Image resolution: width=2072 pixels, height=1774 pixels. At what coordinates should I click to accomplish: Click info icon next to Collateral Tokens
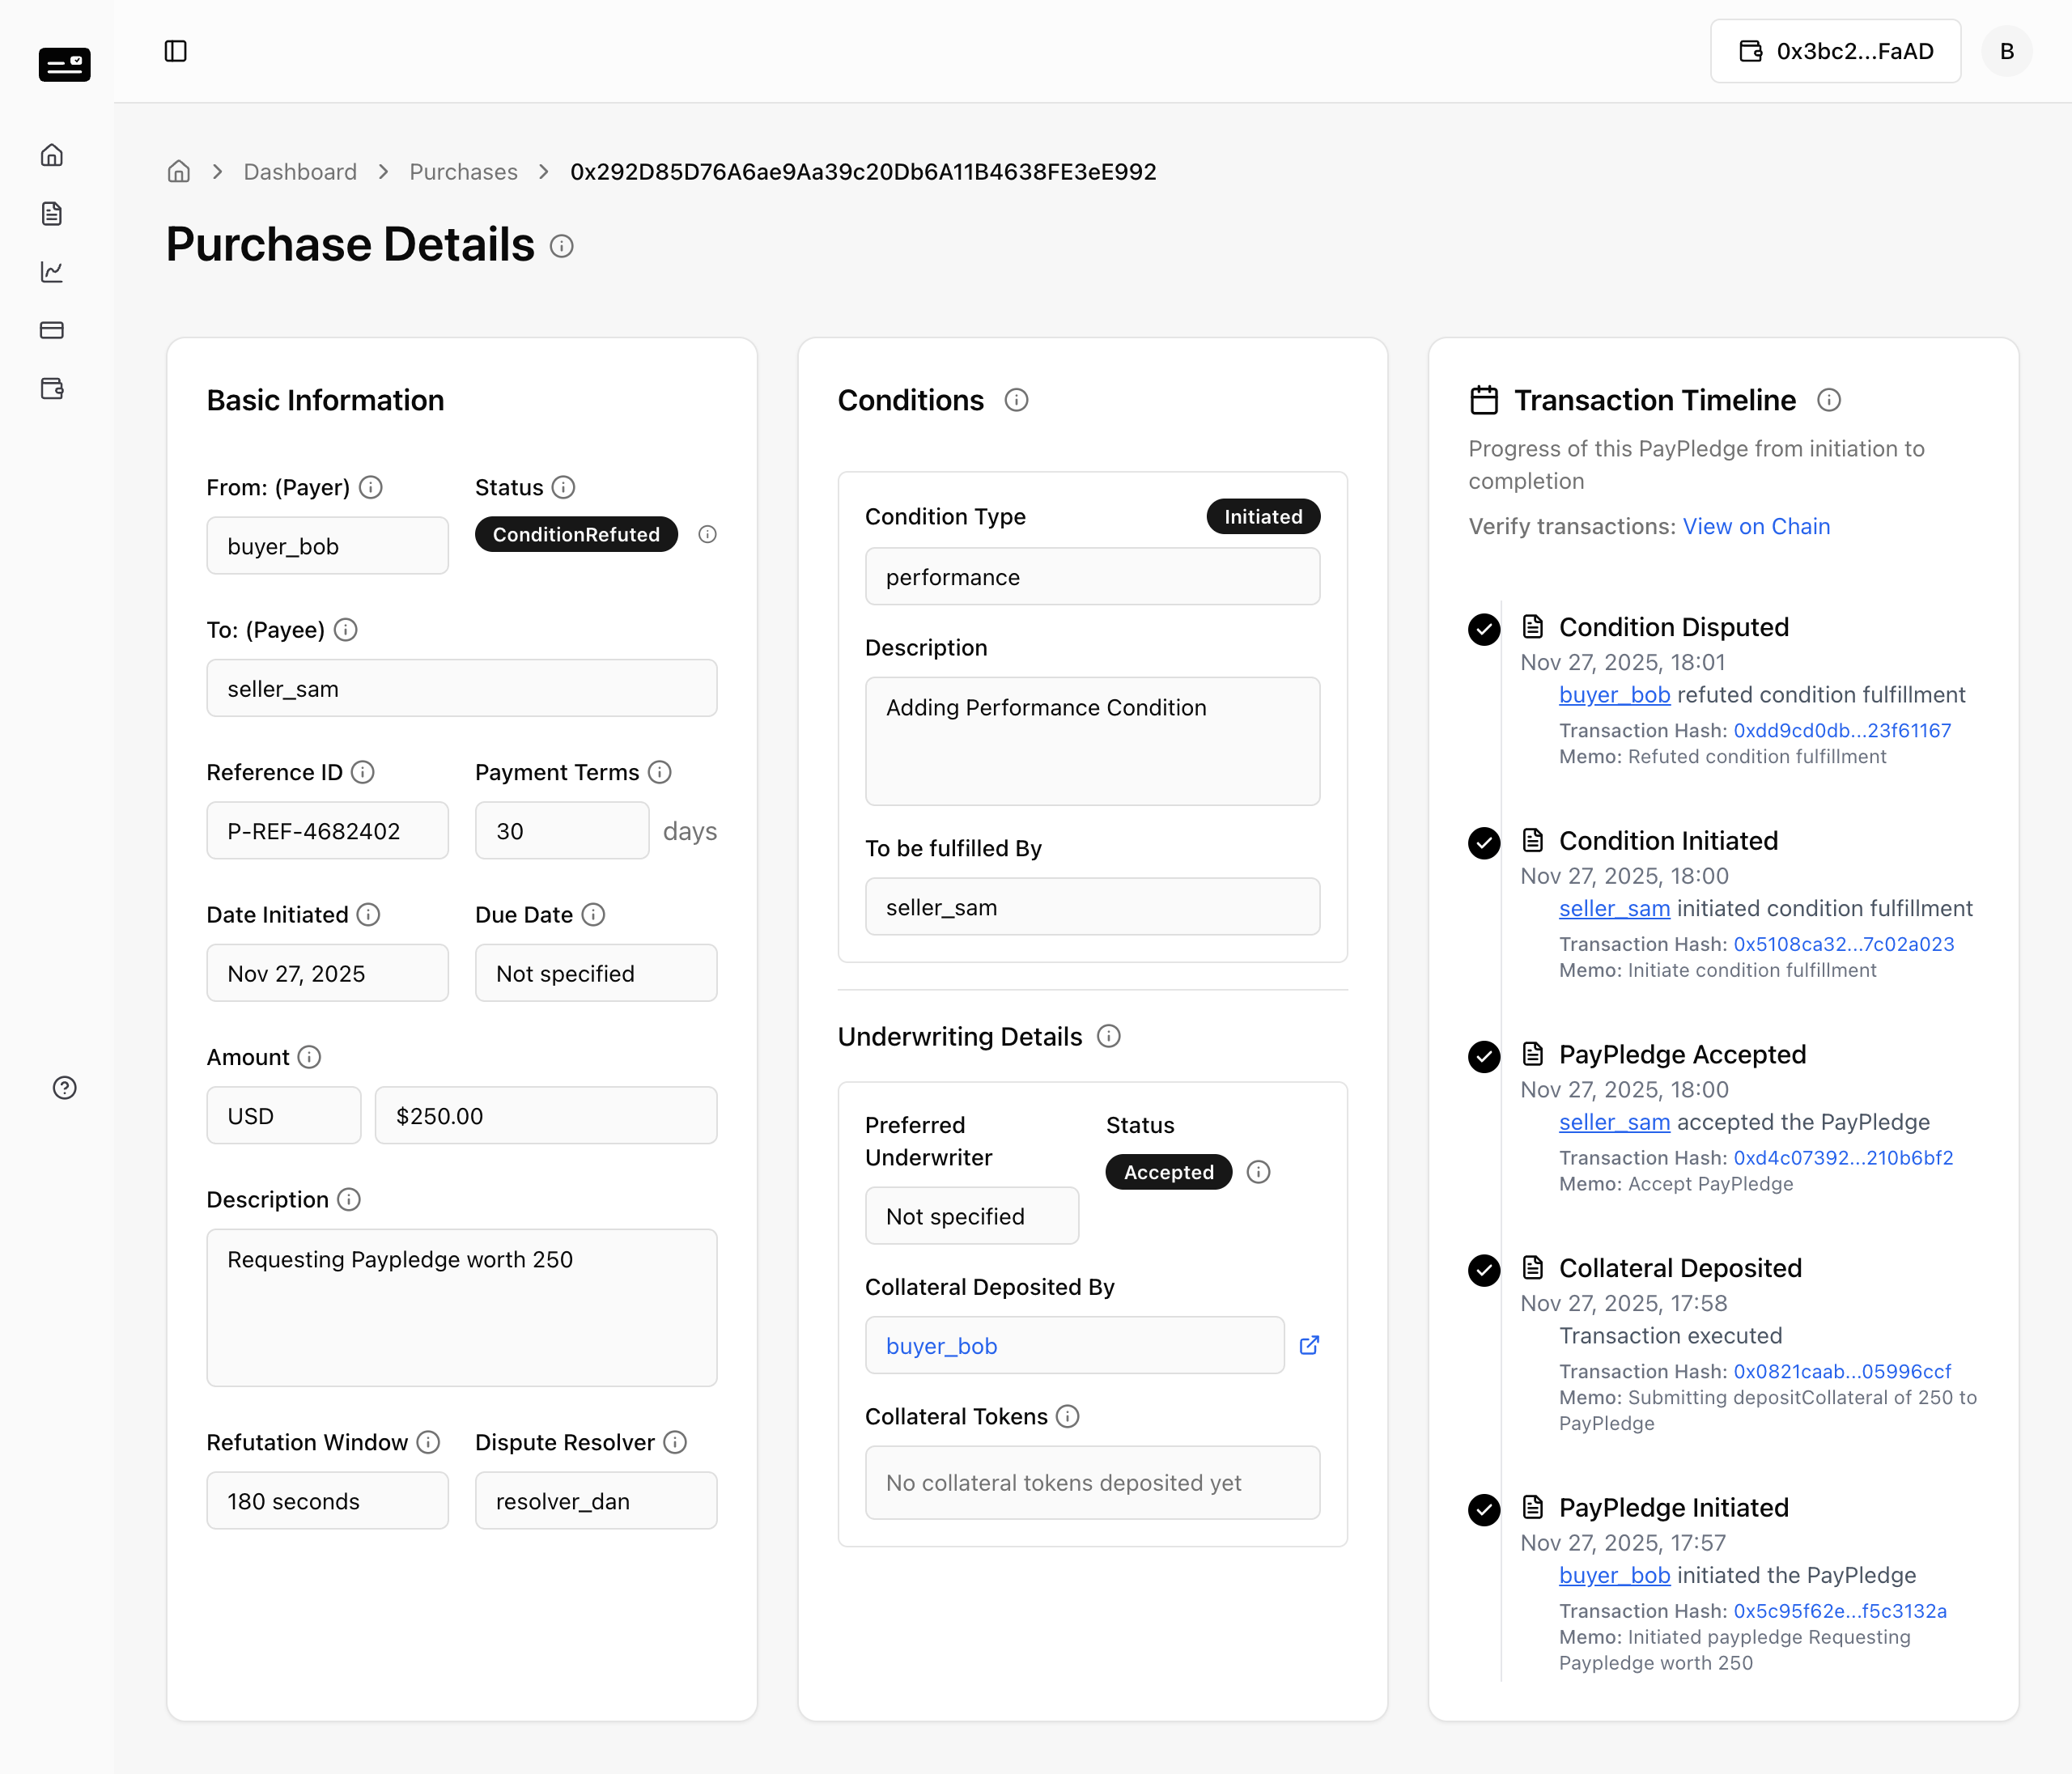tap(1068, 1416)
